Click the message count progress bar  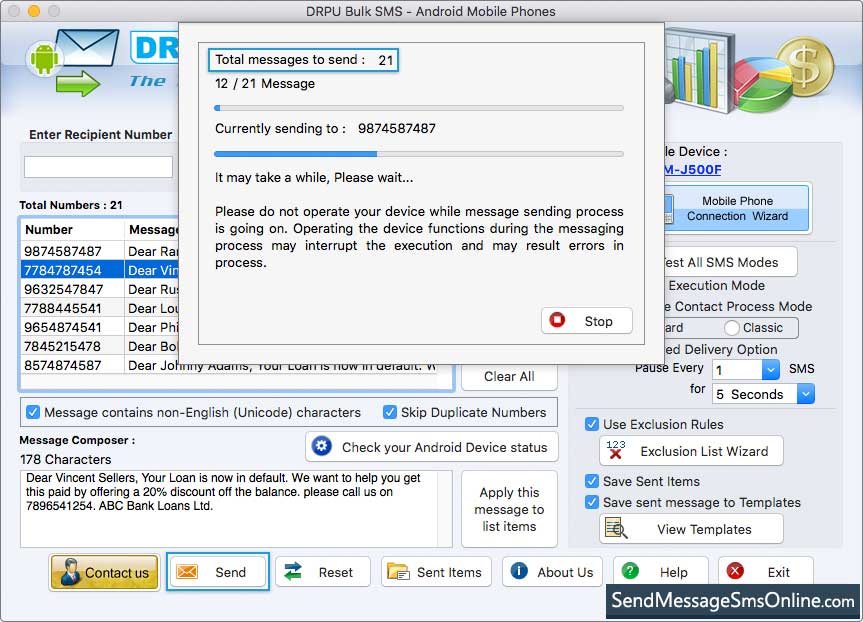click(x=418, y=108)
